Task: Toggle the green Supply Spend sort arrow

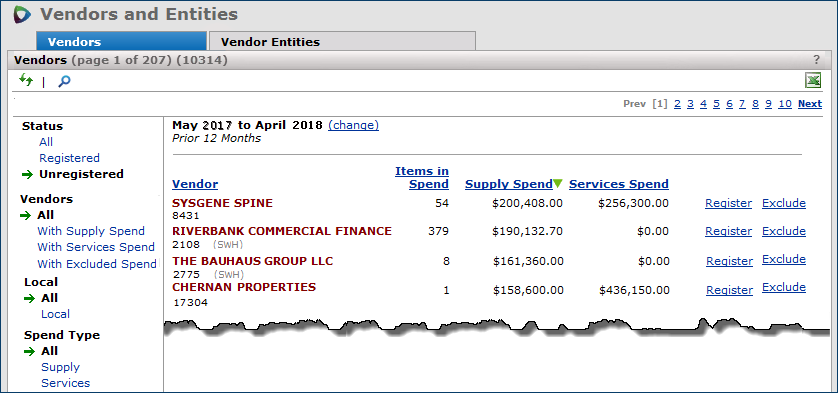Action: [x=558, y=183]
